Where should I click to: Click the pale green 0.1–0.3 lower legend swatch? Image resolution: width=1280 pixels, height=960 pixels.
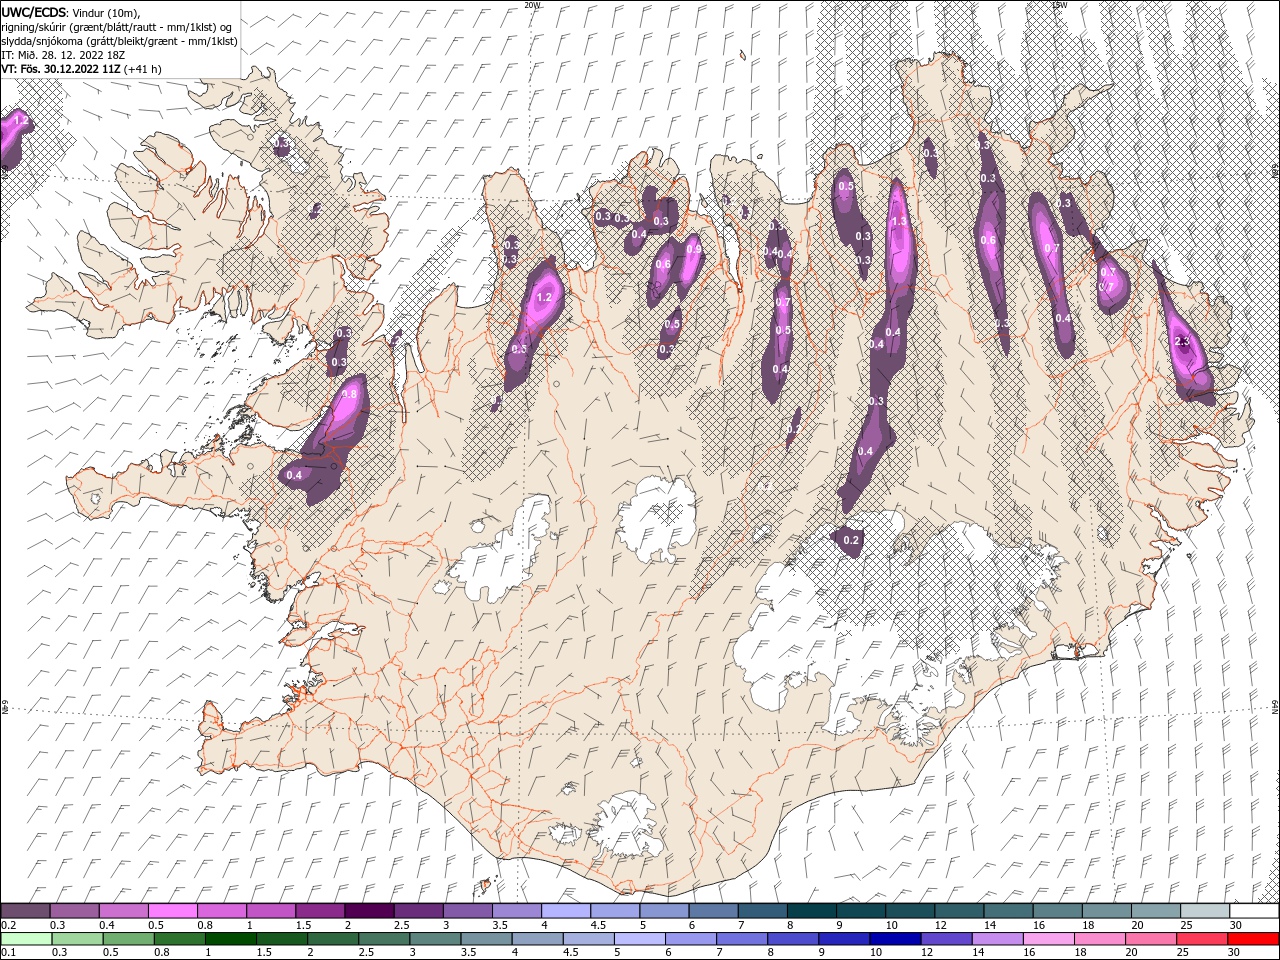pos(27,939)
